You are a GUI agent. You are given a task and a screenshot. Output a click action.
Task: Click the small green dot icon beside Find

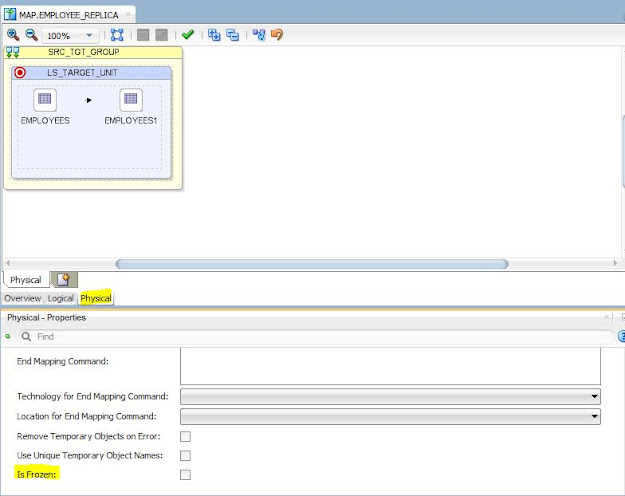point(8,336)
